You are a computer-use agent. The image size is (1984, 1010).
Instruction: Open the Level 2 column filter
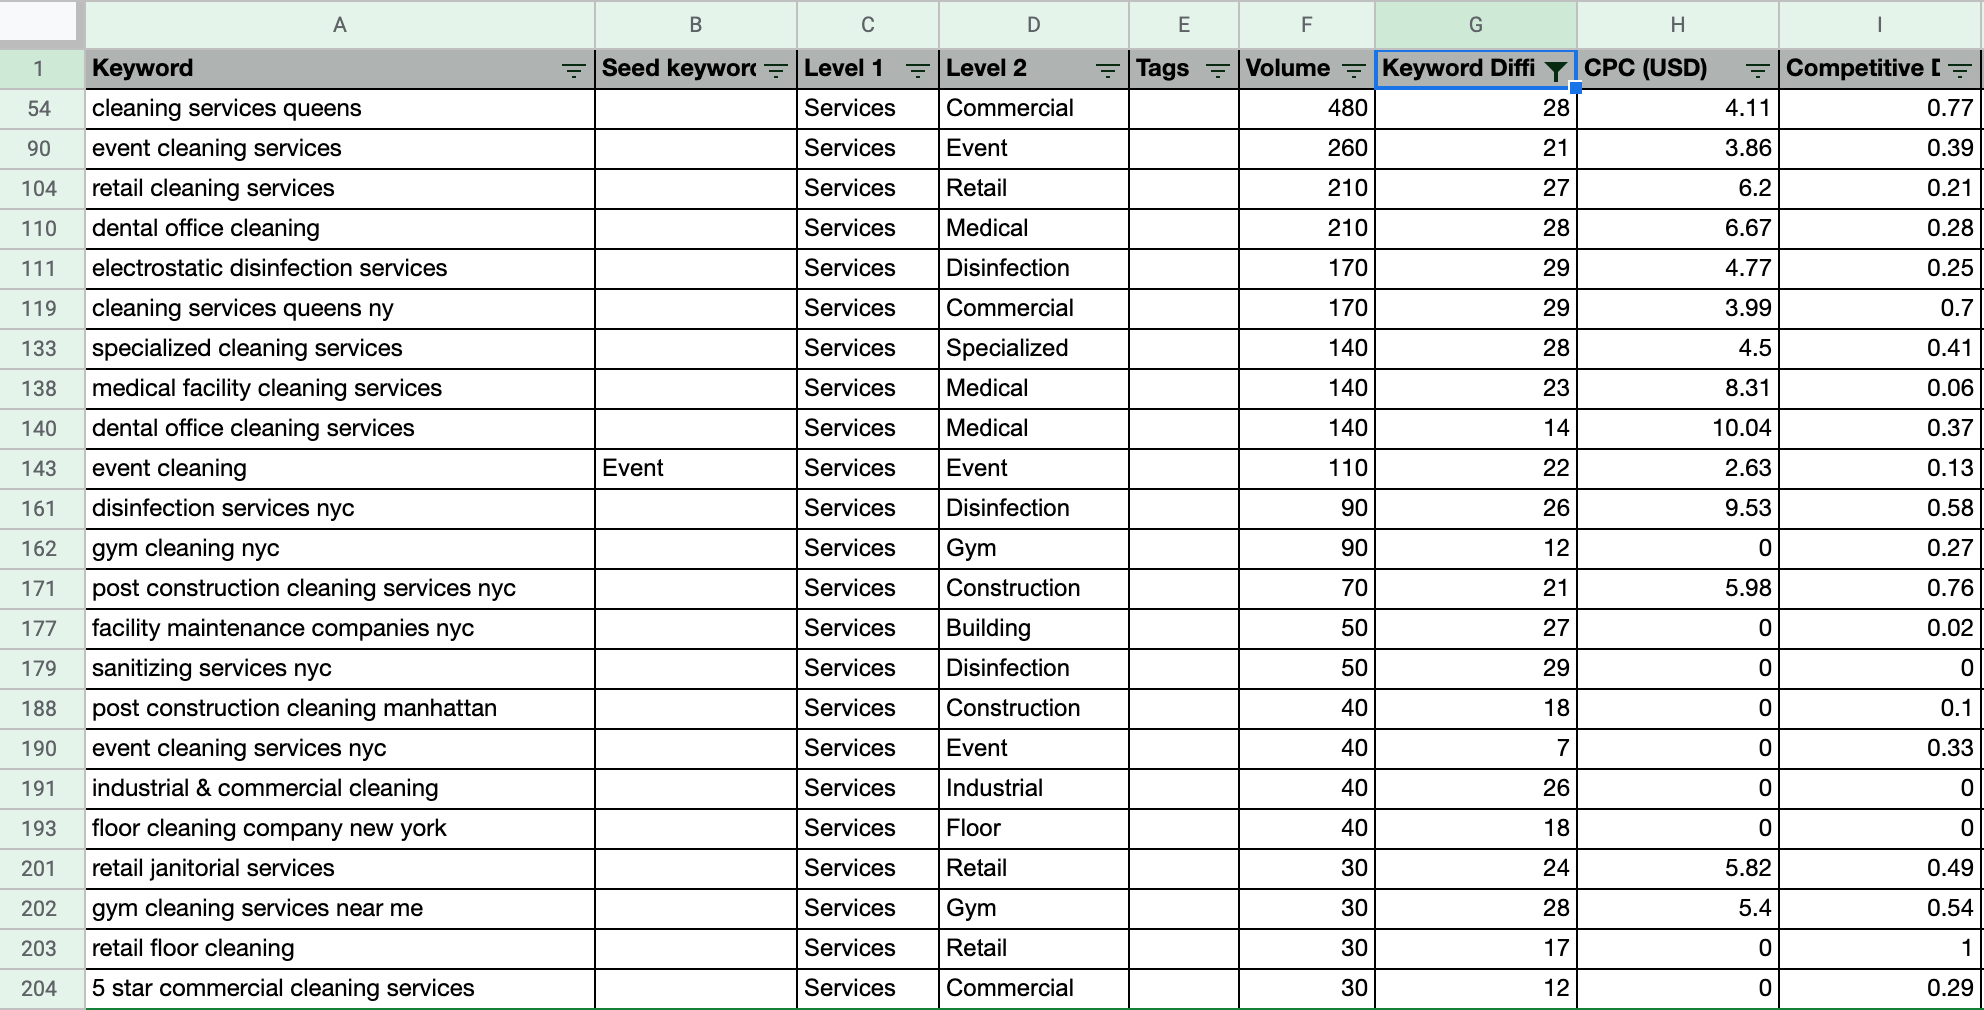click(1108, 70)
